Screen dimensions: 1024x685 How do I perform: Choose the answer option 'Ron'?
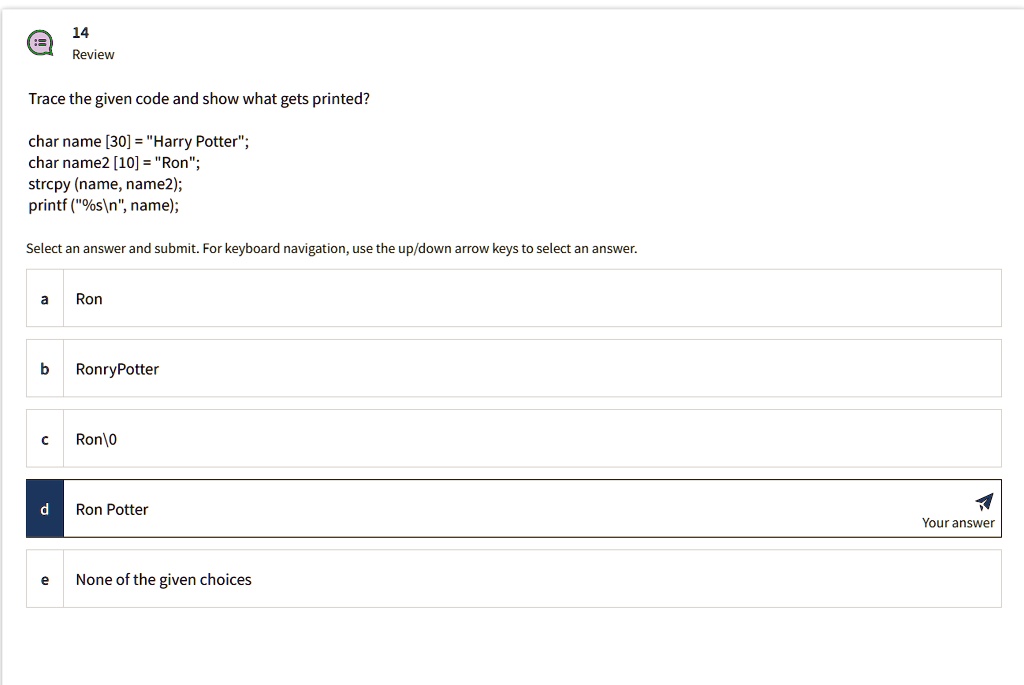pyautogui.click(x=513, y=298)
